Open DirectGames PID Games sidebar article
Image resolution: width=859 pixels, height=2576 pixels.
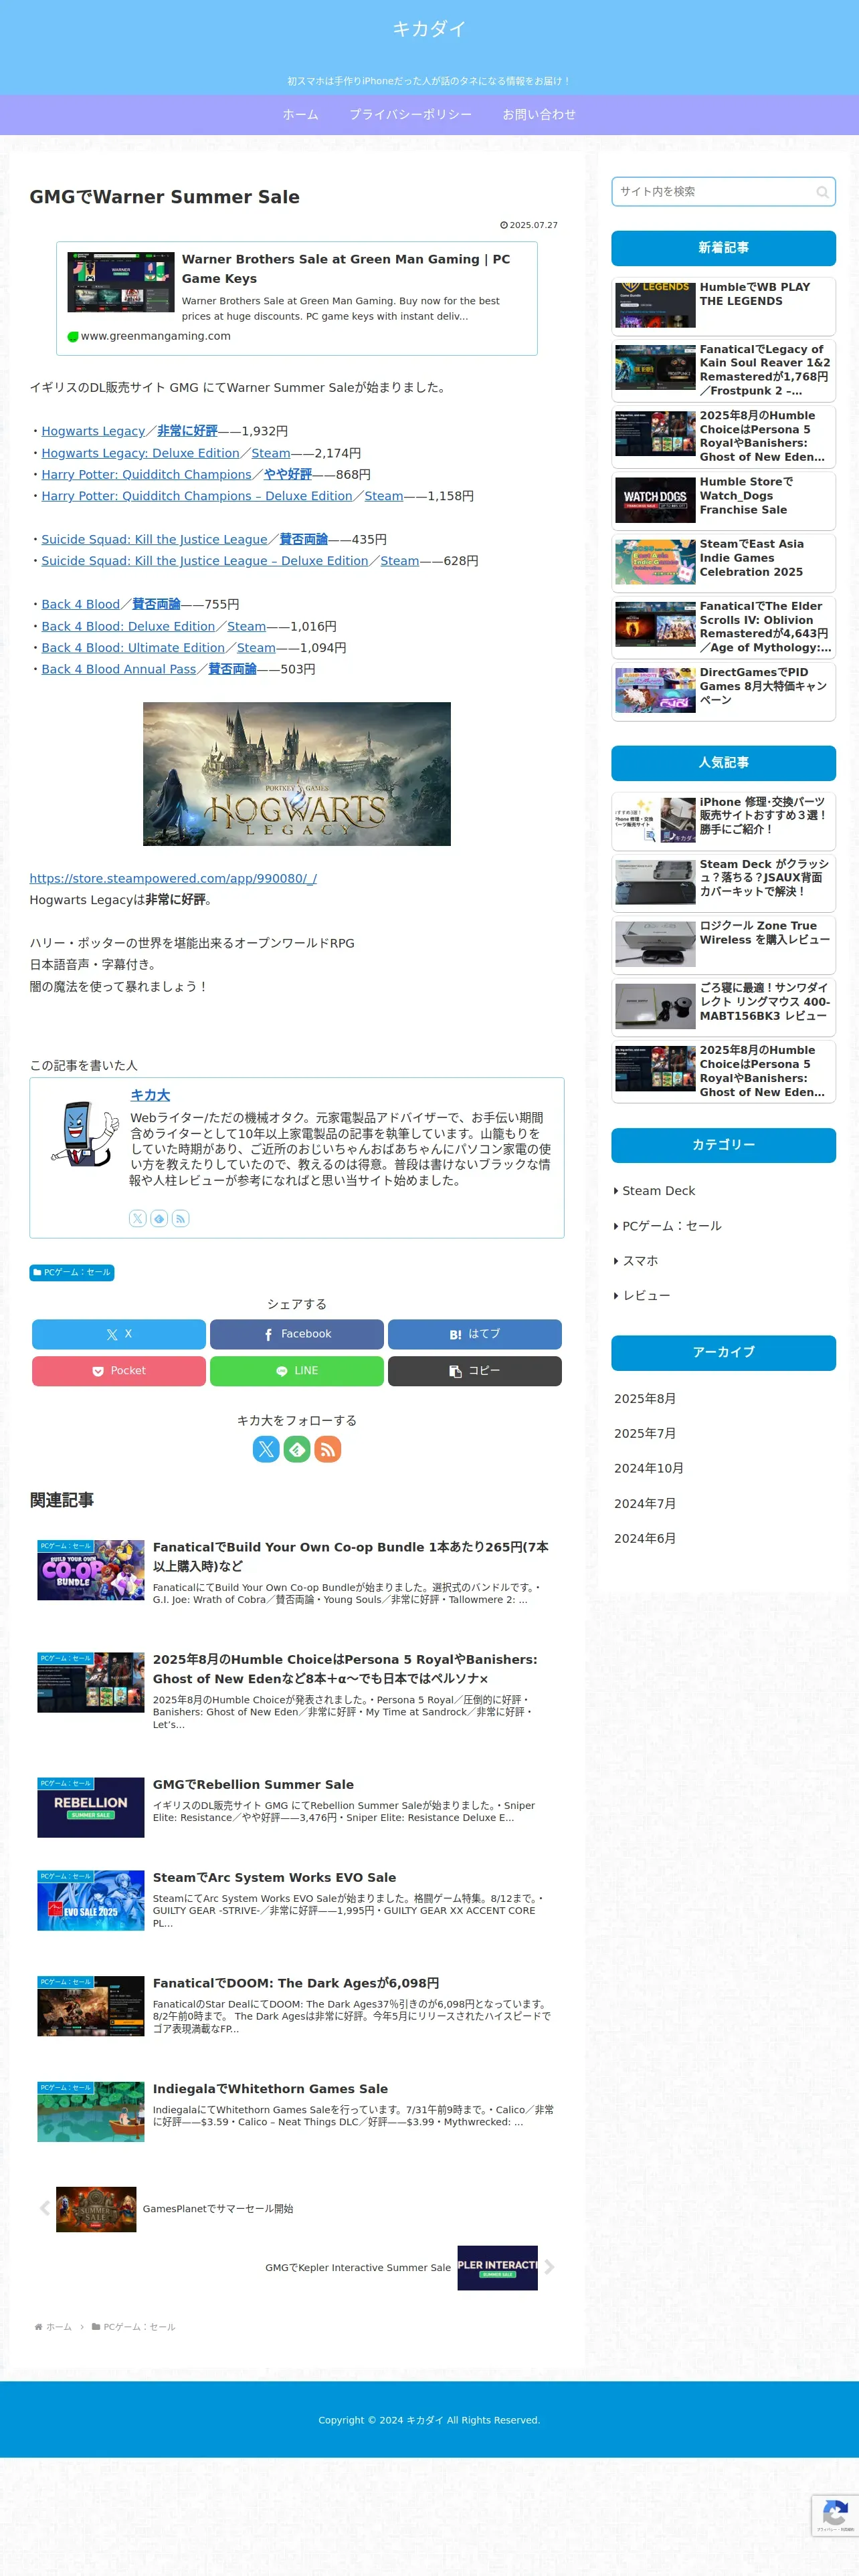(723, 691)
